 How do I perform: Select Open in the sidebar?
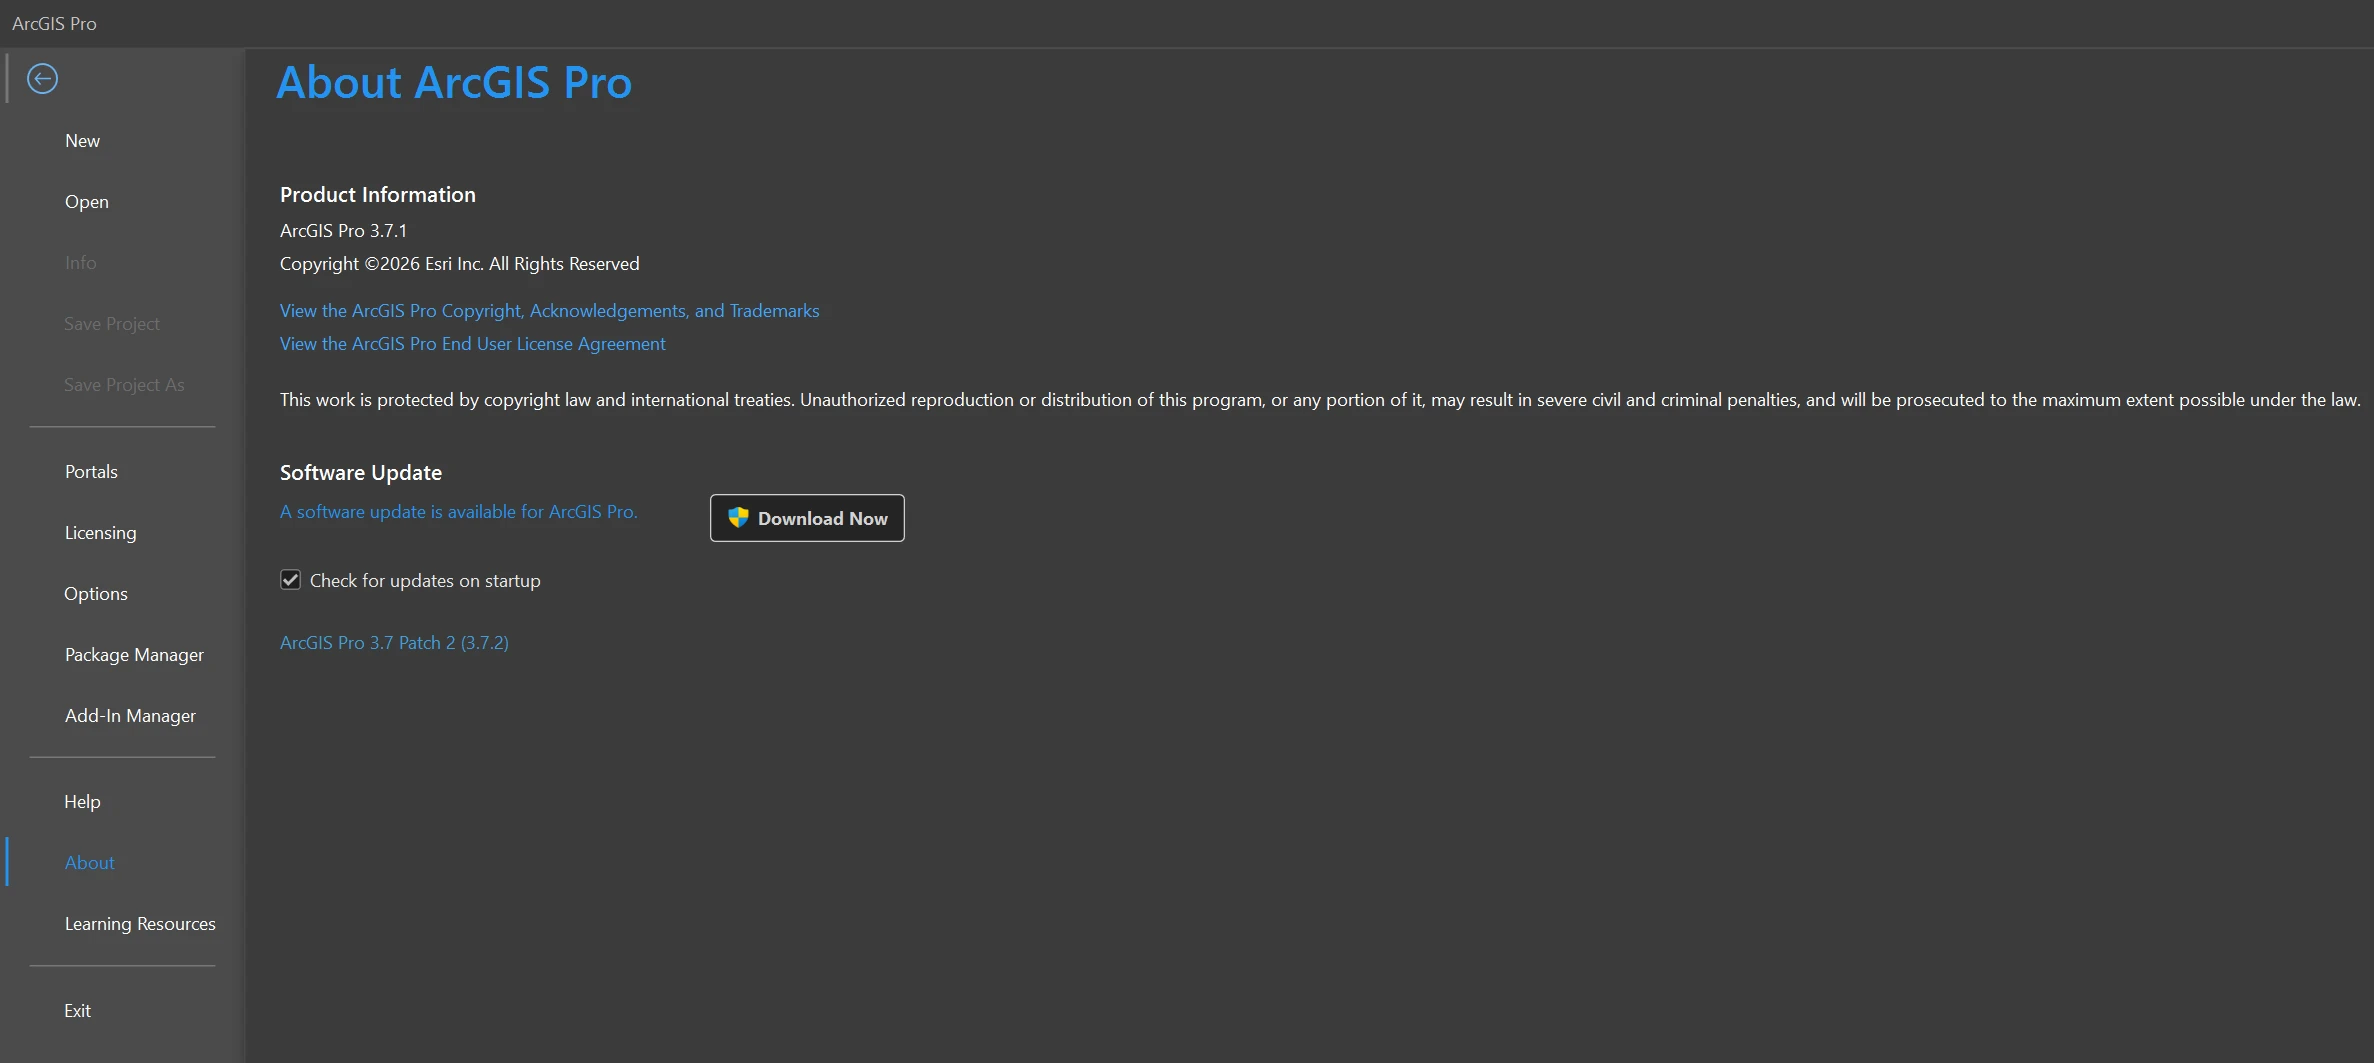pyautogui.click(x=87, y=202)
